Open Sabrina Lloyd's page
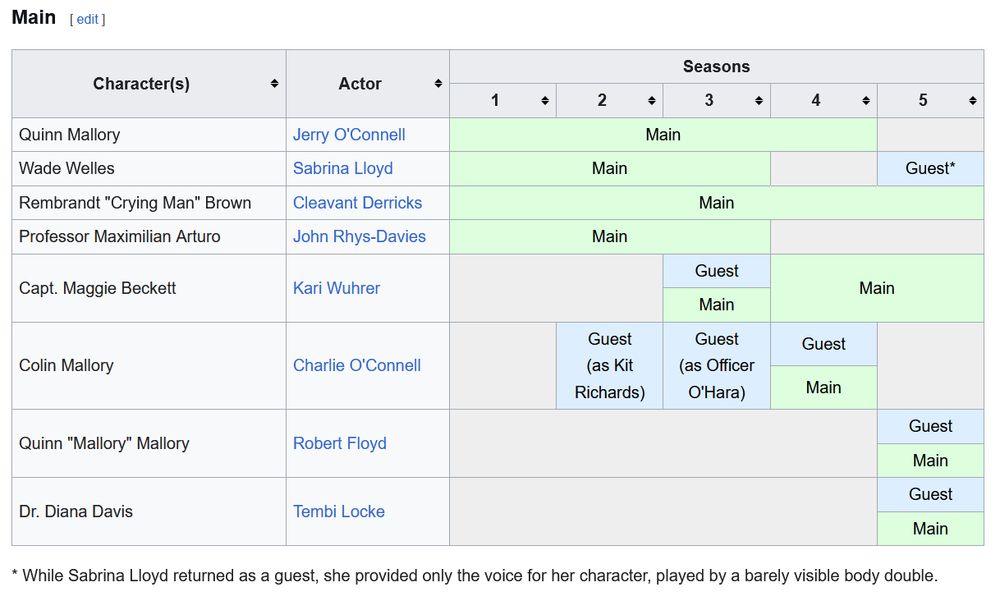Viewport: 1000px width, 596px height. 343,168
